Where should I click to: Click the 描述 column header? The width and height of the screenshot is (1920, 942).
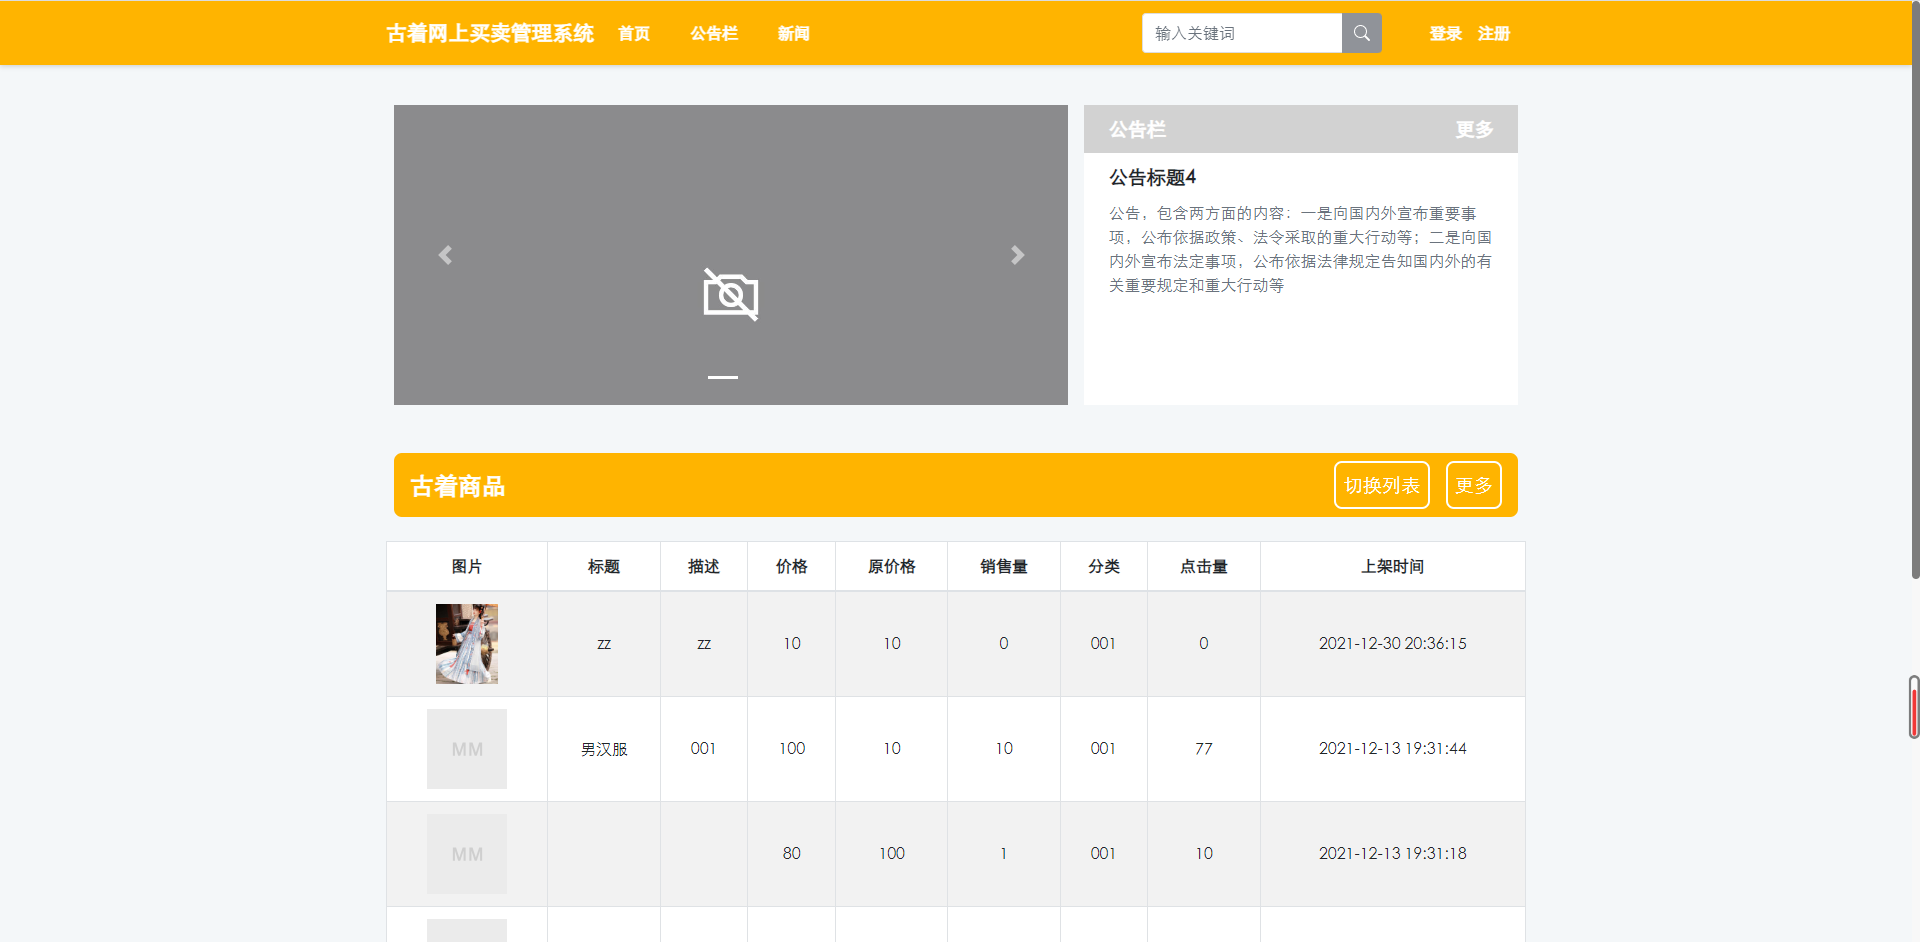tap(704, 566)
